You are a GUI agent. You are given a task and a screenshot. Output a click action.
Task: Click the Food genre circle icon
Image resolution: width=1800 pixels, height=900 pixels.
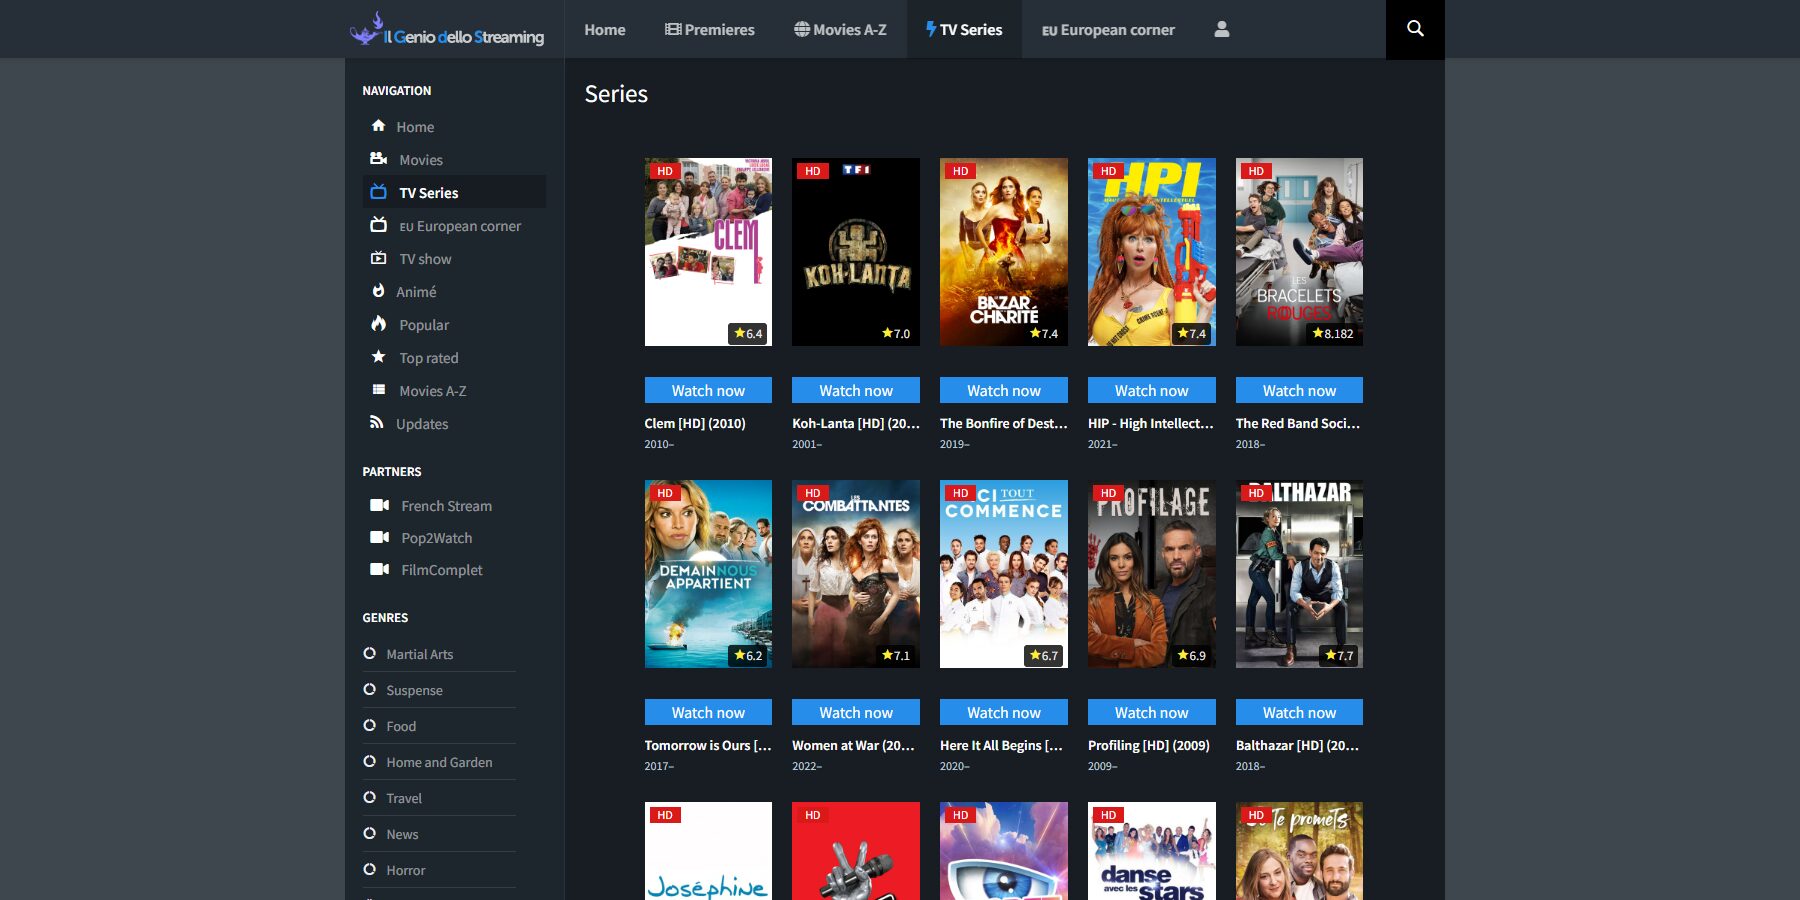[x=370, y=725]
